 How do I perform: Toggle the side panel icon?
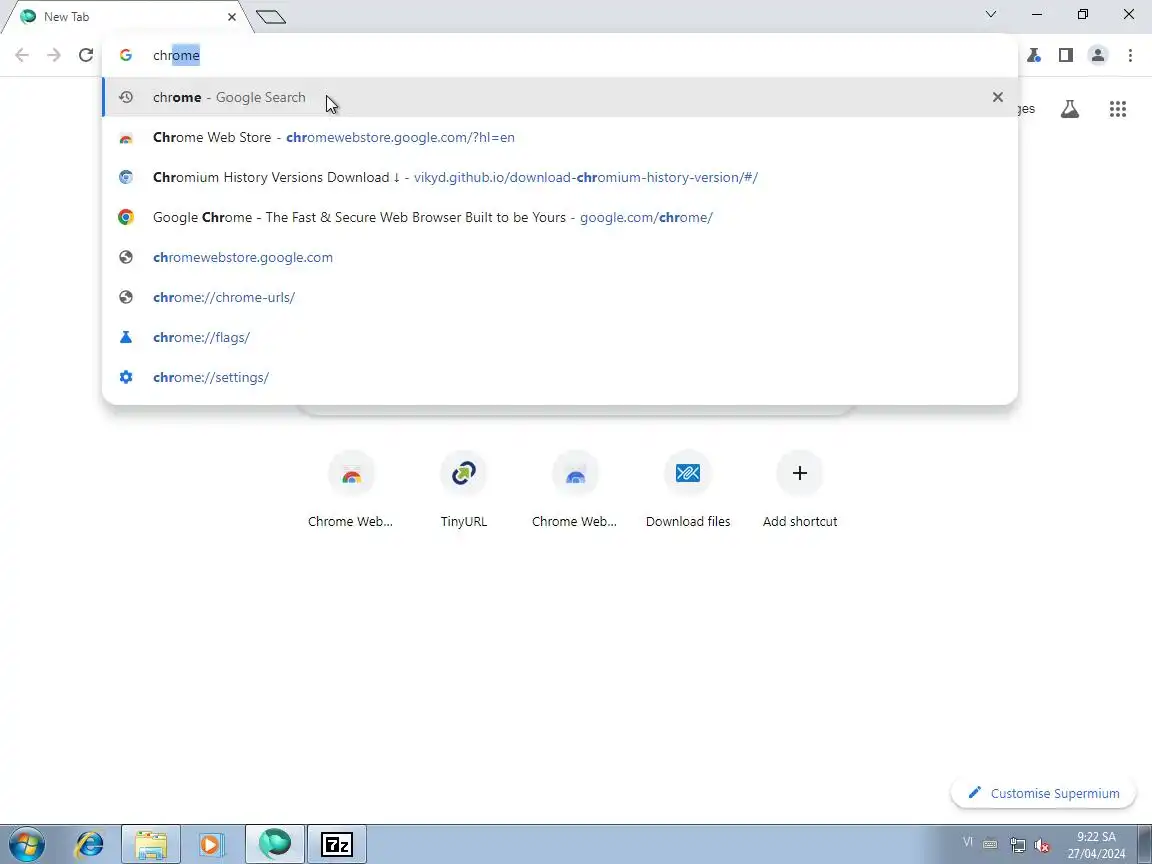pos(1065,55)
